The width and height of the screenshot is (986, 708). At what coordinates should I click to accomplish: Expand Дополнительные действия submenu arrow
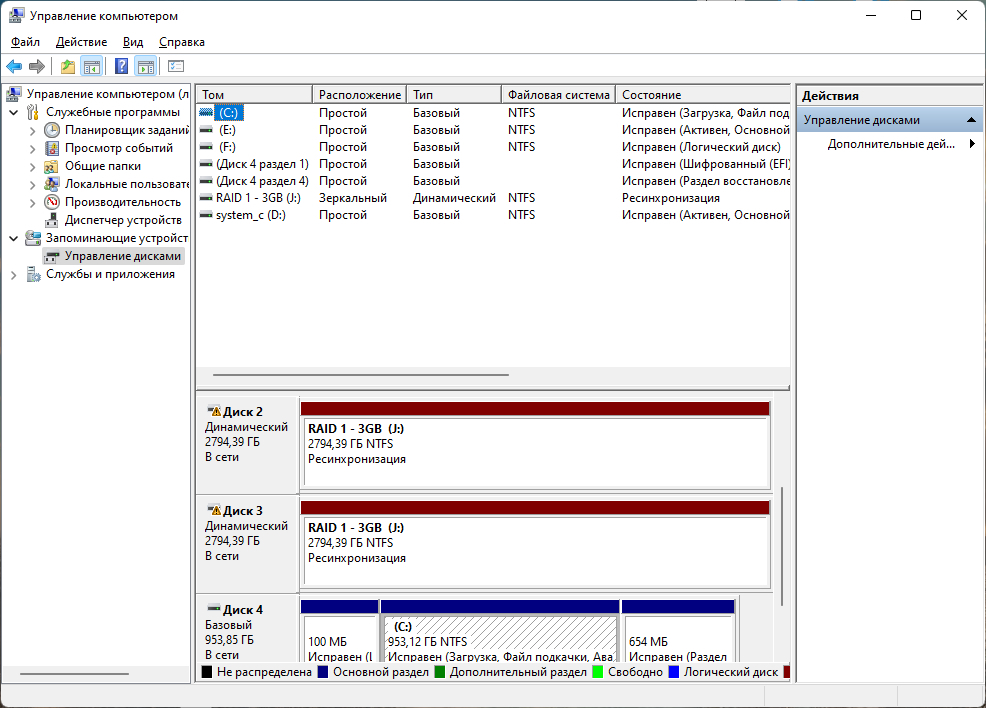click(x=972, y=144)
